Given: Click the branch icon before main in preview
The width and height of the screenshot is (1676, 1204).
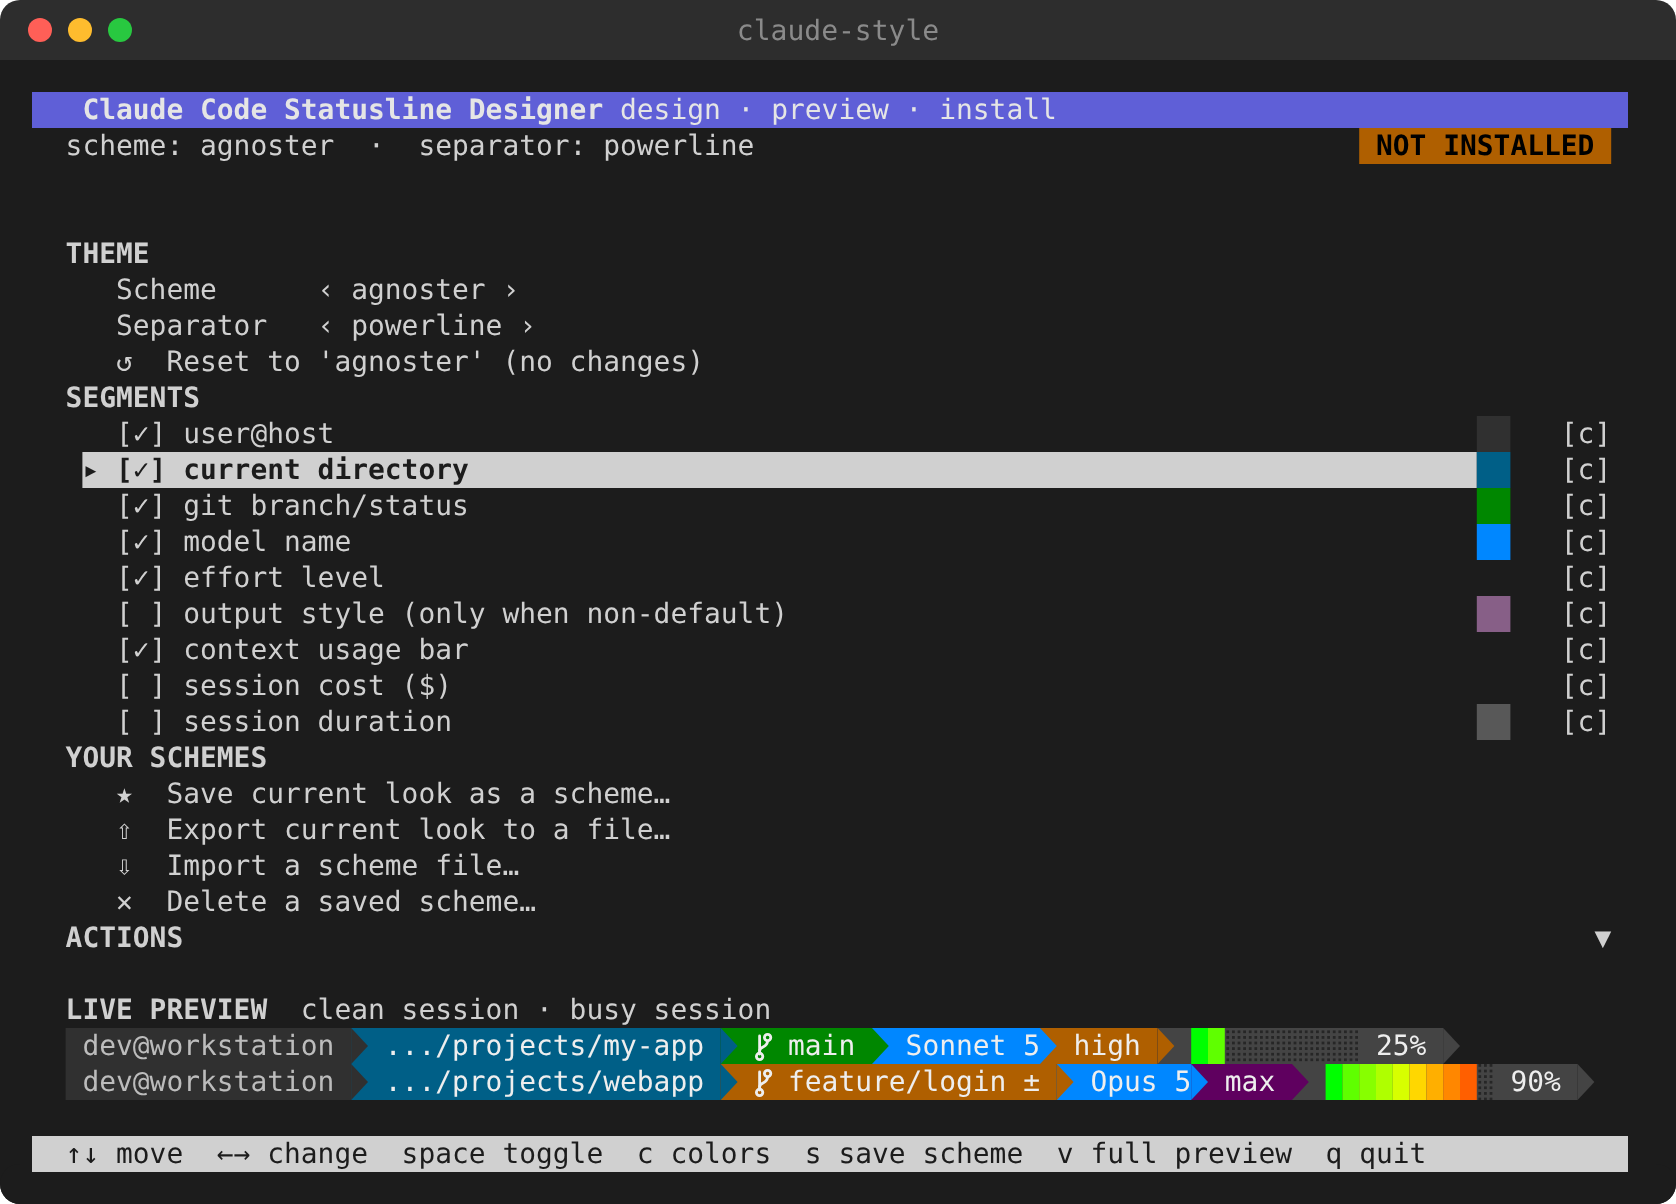Looking at the screenshot, I should click(x=763, y=1047).
